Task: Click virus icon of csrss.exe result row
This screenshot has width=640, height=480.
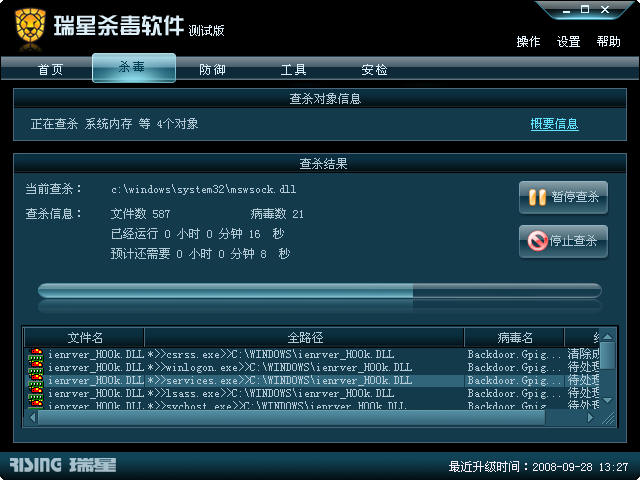Action: 36,355
